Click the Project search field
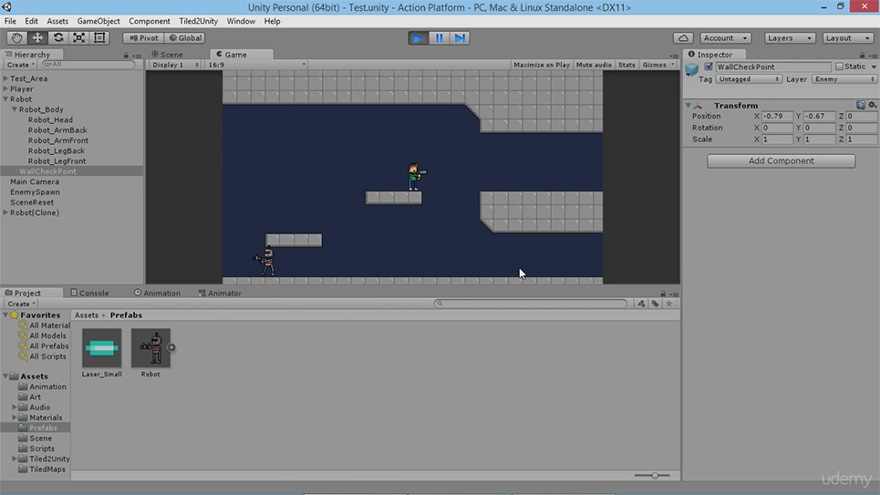The width and height of the screenshot is (880, 495). coord(530,304)
